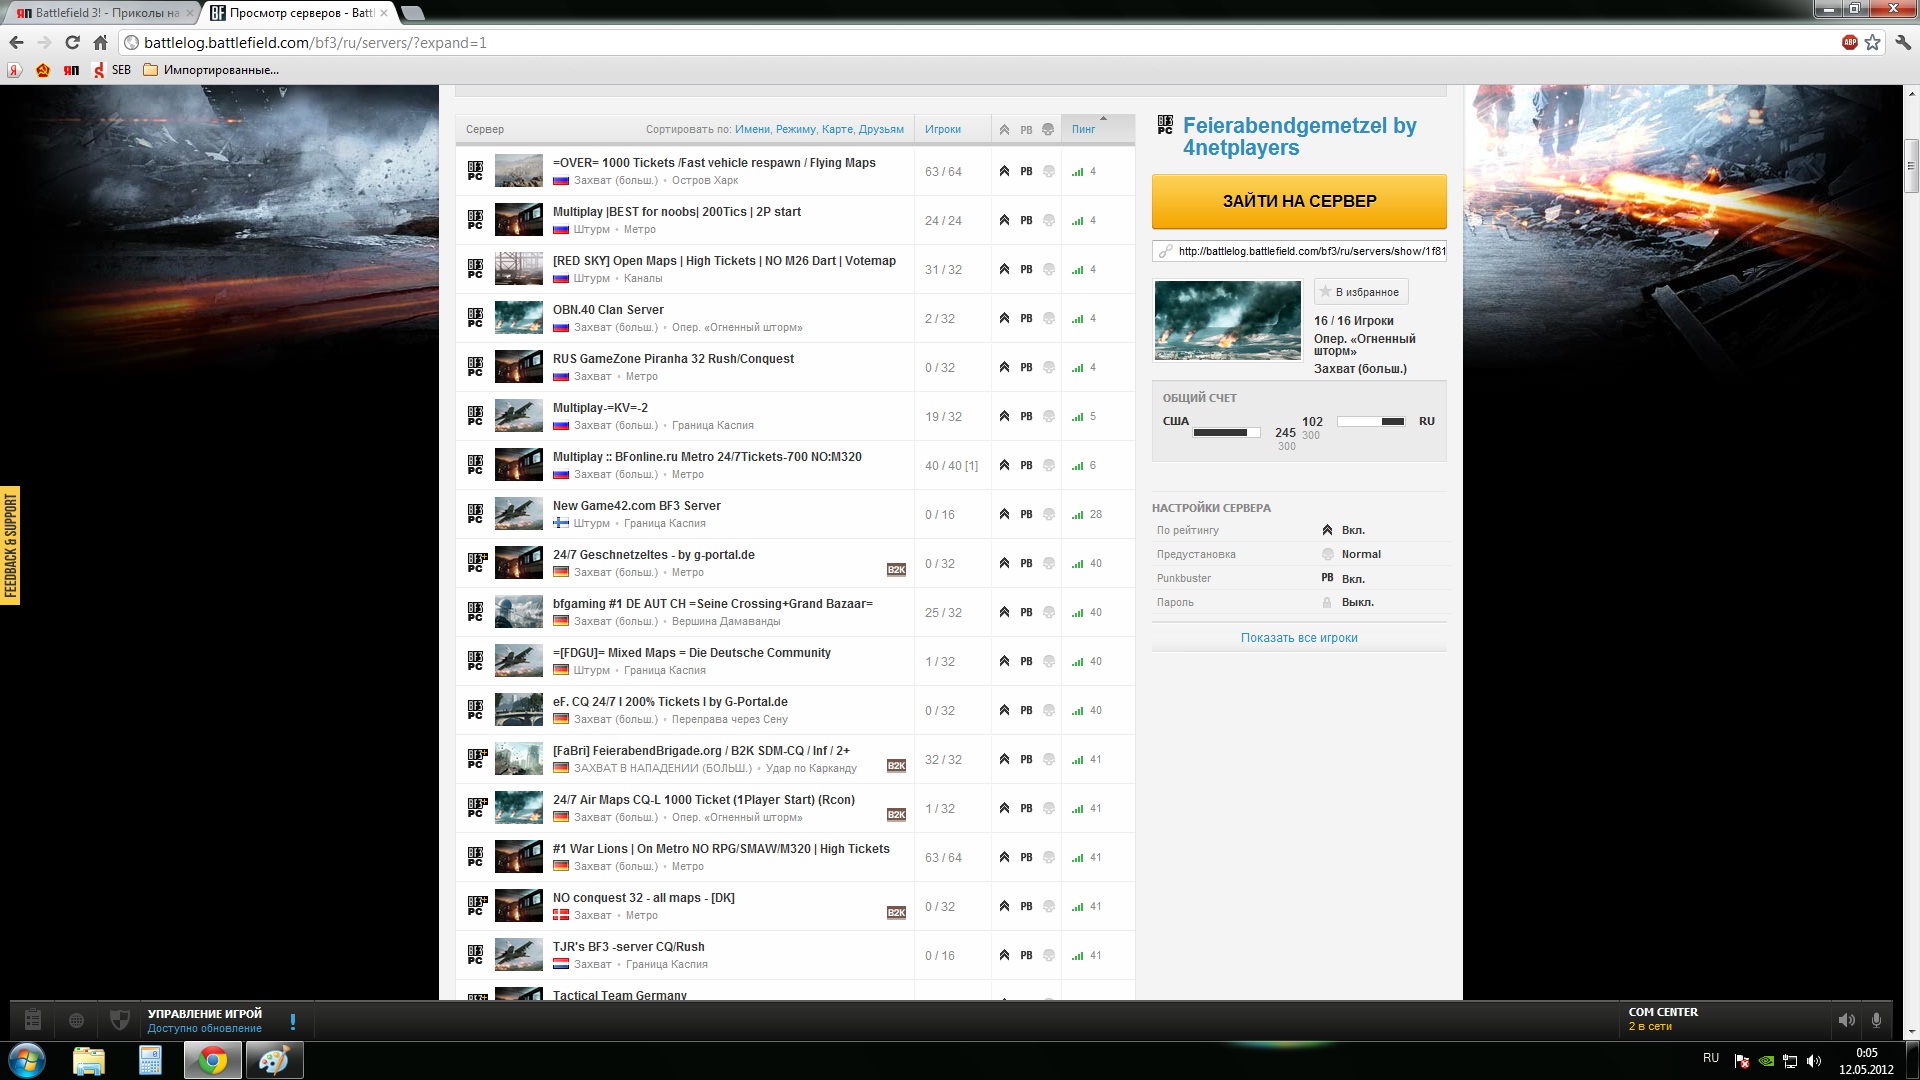Show all players via Показать все игроки
The image size is (1920, 1080).
[1299, 638]
